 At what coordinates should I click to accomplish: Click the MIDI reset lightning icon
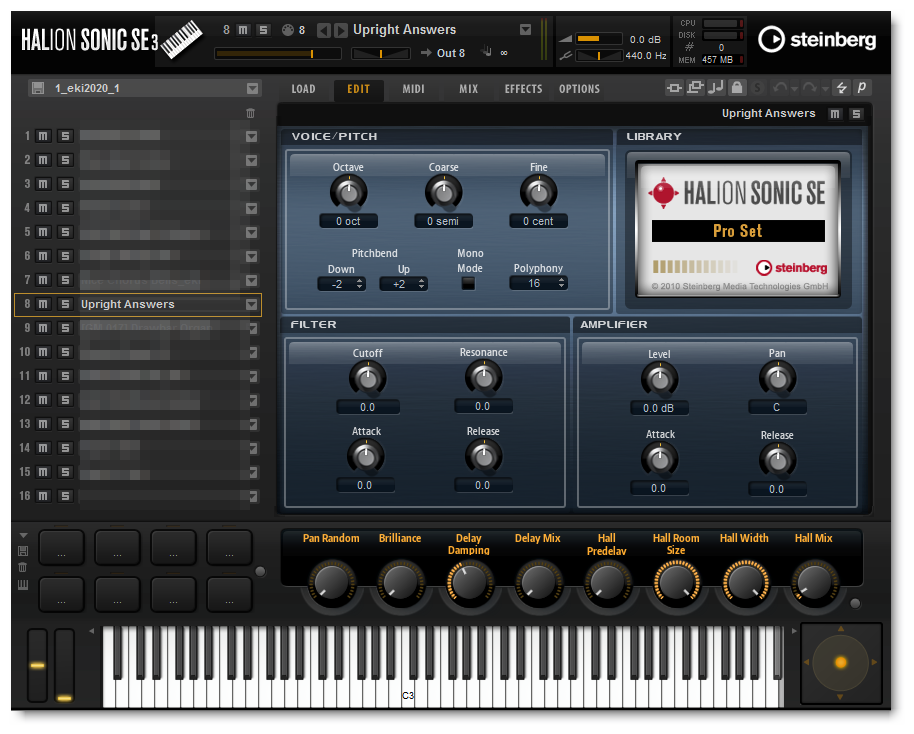point(841,88)
